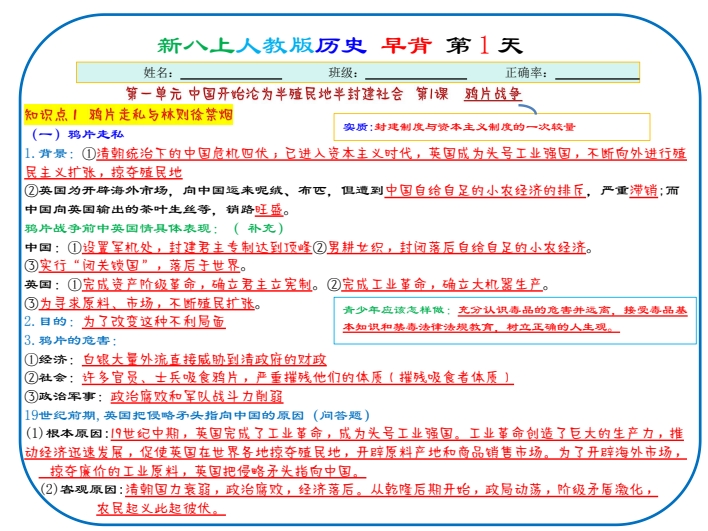Click the answer 为了改变这种不利局面

coord(153,322)
